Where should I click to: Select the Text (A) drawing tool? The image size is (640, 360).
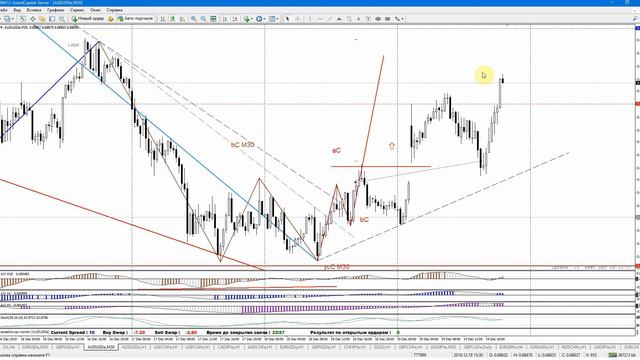(x=358, y=19)
